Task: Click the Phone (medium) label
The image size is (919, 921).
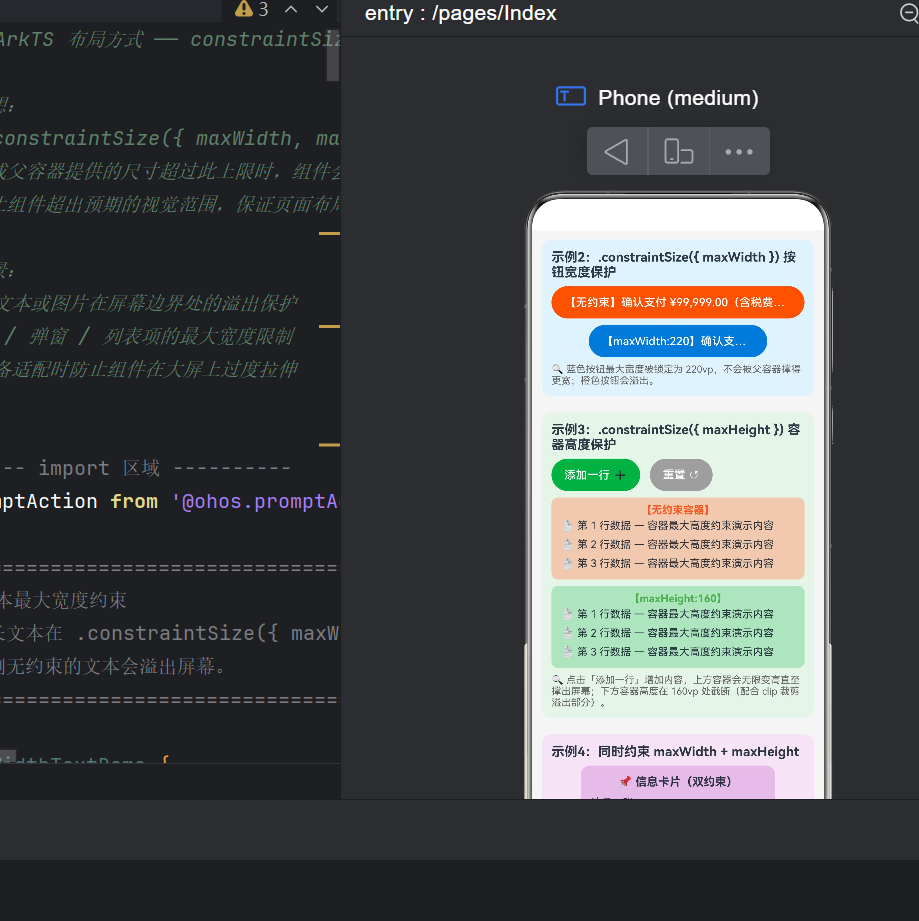Action: pyautogui.click(x=678, y=98)
